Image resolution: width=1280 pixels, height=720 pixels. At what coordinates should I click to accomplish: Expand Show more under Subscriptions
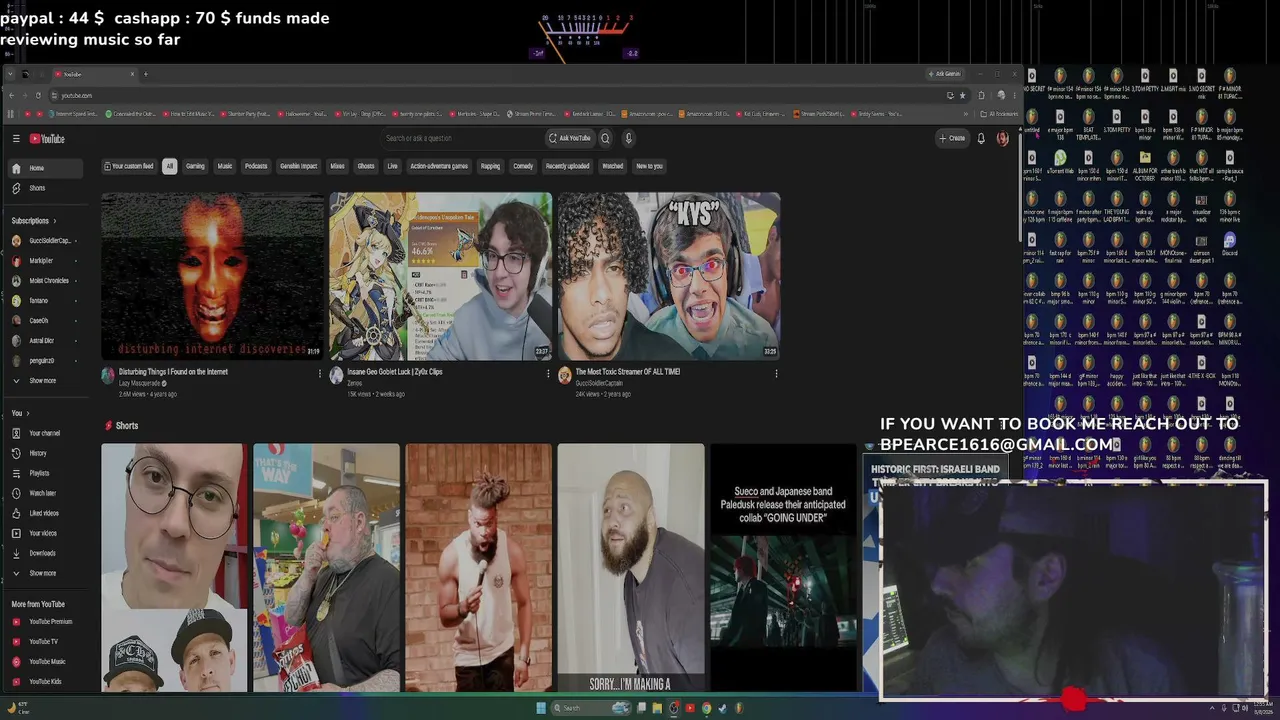(x=46, y=381)
